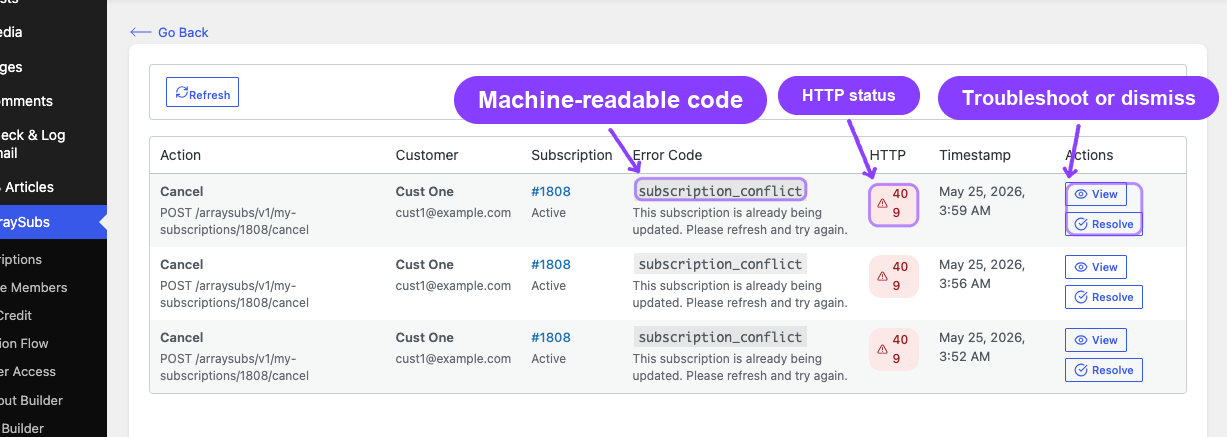
Task: Click the Action column header
Action: tap(180, 155)
